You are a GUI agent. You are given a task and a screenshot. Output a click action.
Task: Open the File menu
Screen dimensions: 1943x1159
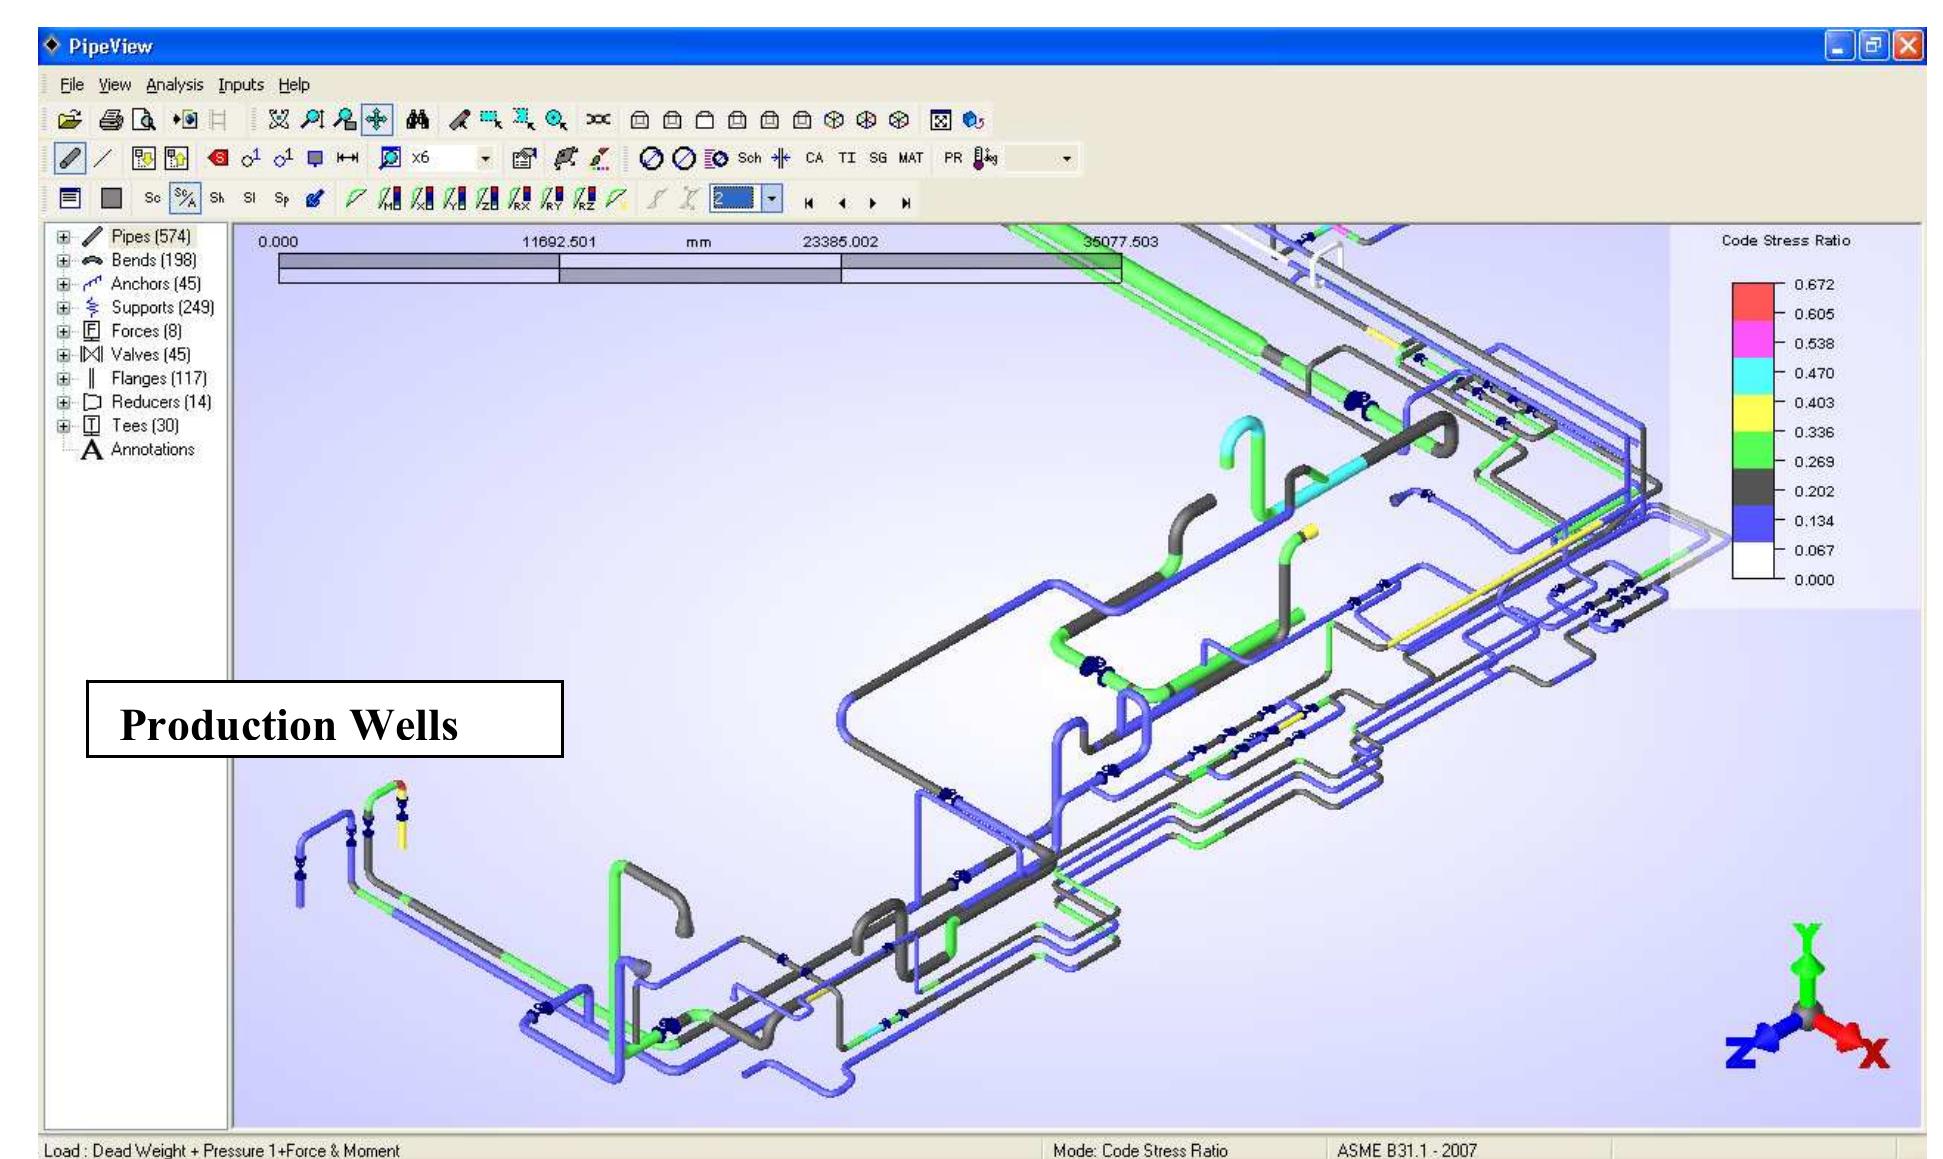[72, 85]
